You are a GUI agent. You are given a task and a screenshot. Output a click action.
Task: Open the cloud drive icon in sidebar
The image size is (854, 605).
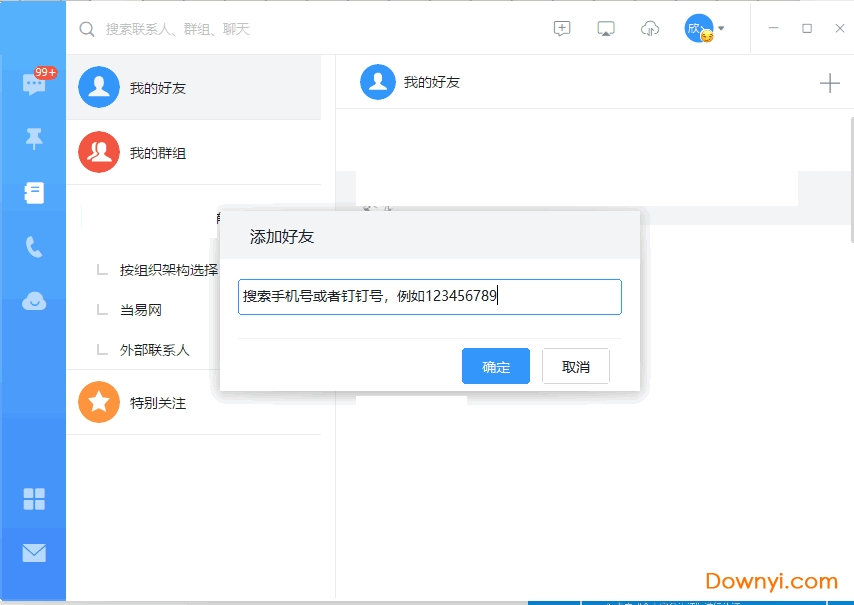click(34, 301)
